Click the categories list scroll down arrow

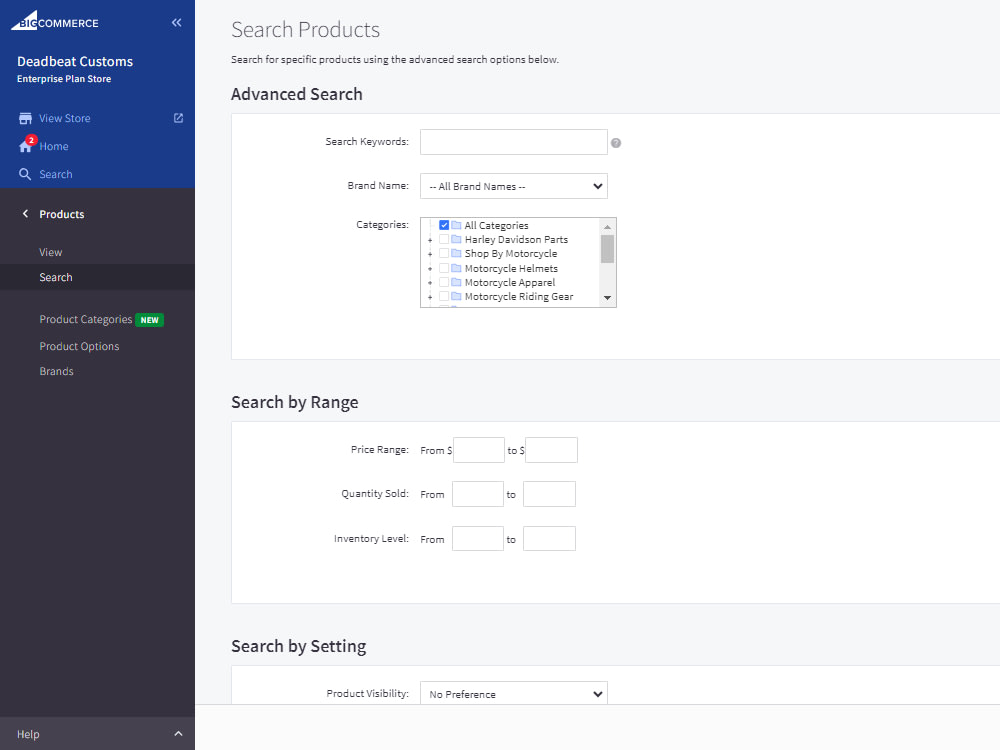(x=607, y=298)
